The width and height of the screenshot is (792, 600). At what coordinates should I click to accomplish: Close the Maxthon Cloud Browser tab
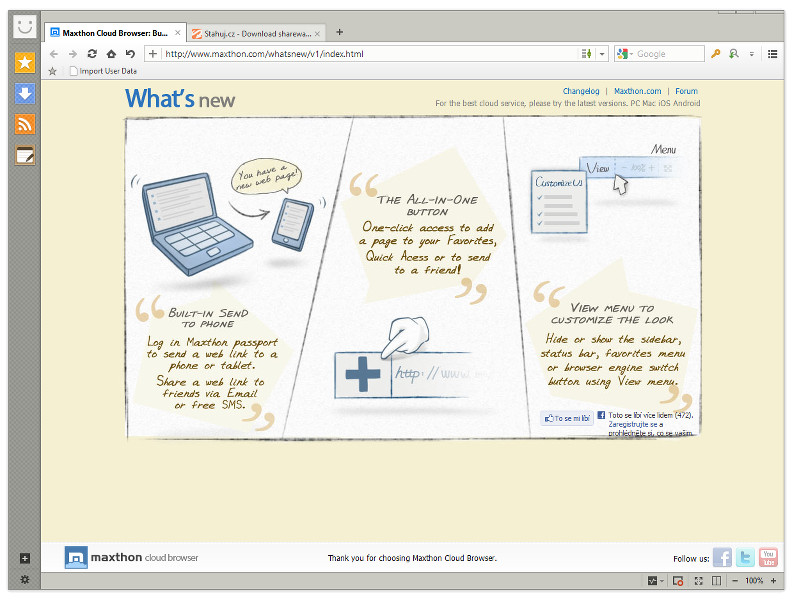click(x=178, y=33)
